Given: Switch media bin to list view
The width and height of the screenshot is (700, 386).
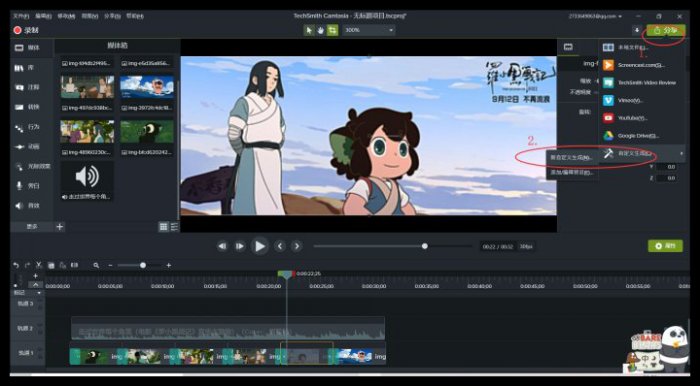Looking at the screenshot, I should click(174, 227).
